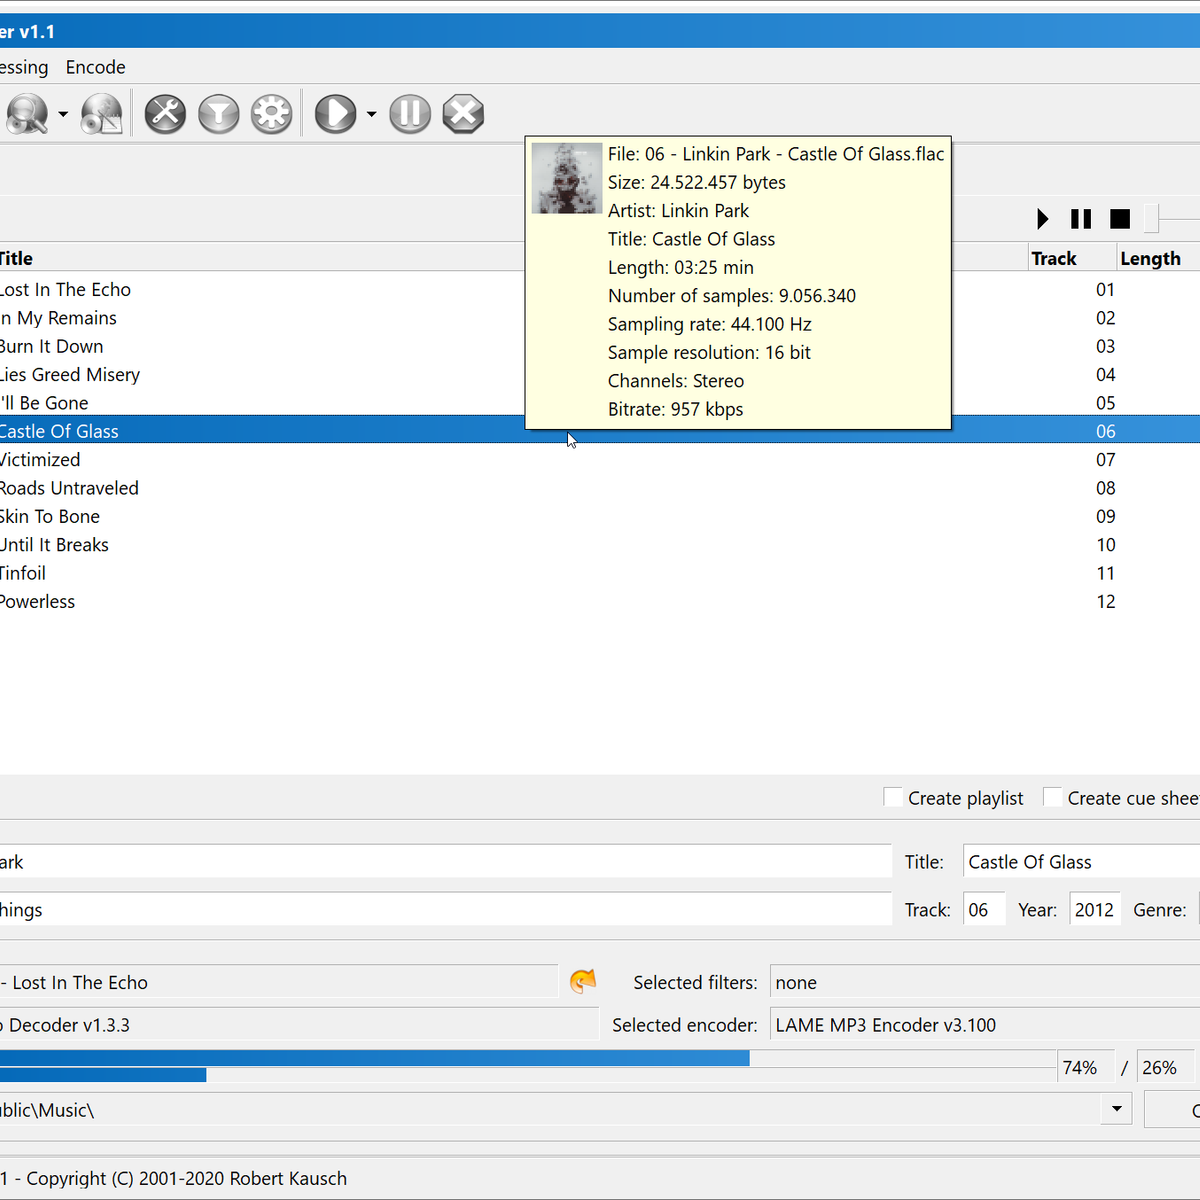1200x1200 pixels.
Task: Click the Year field showing 2012
Action: click(x=1095, y=910)
